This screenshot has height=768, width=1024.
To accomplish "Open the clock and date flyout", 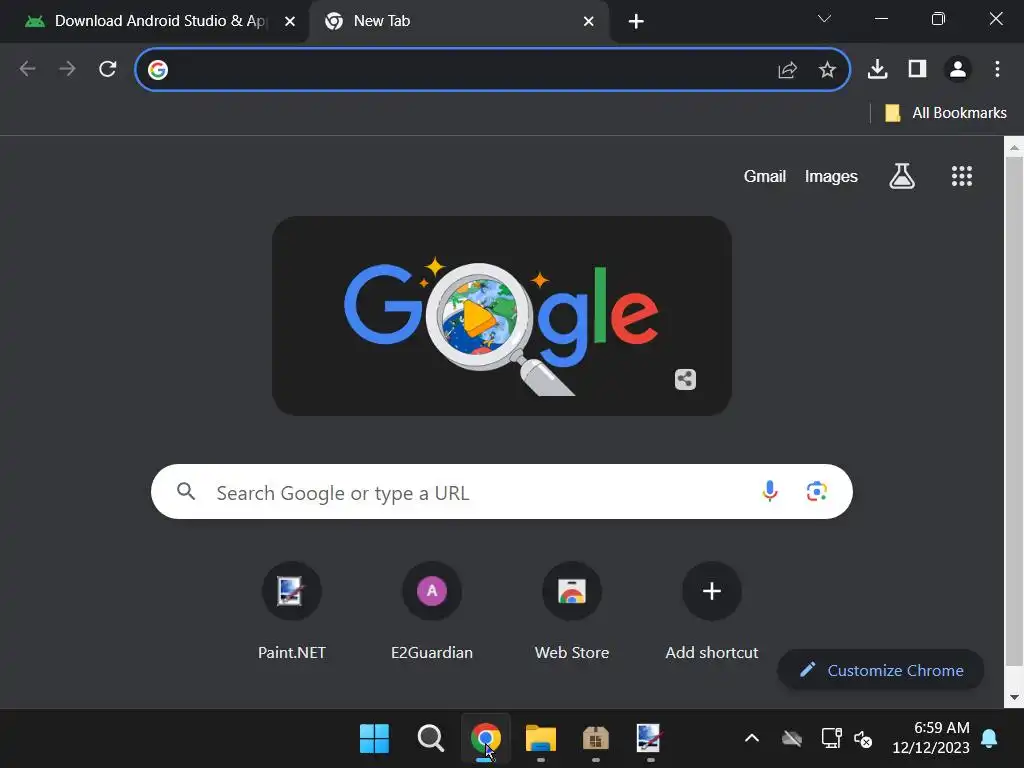I will tap(931, 738).
